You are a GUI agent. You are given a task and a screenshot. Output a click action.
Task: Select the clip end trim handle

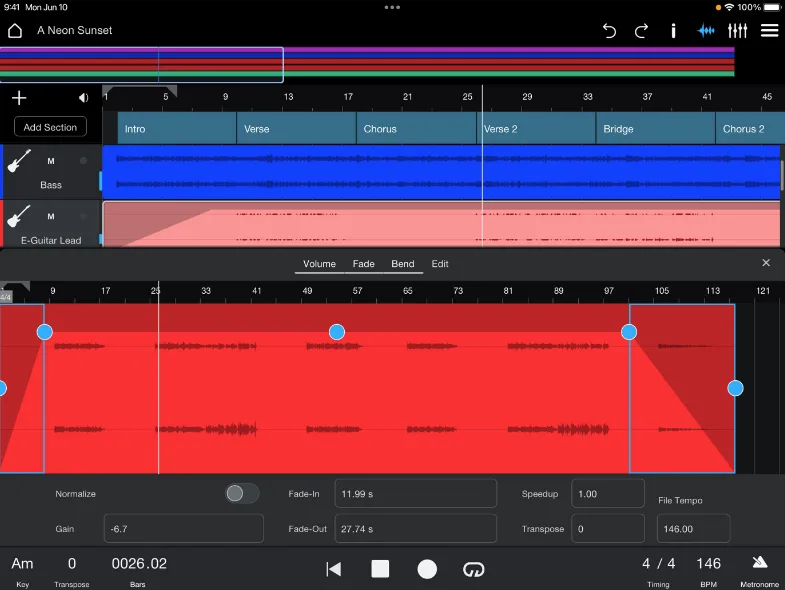coord(735,388)
